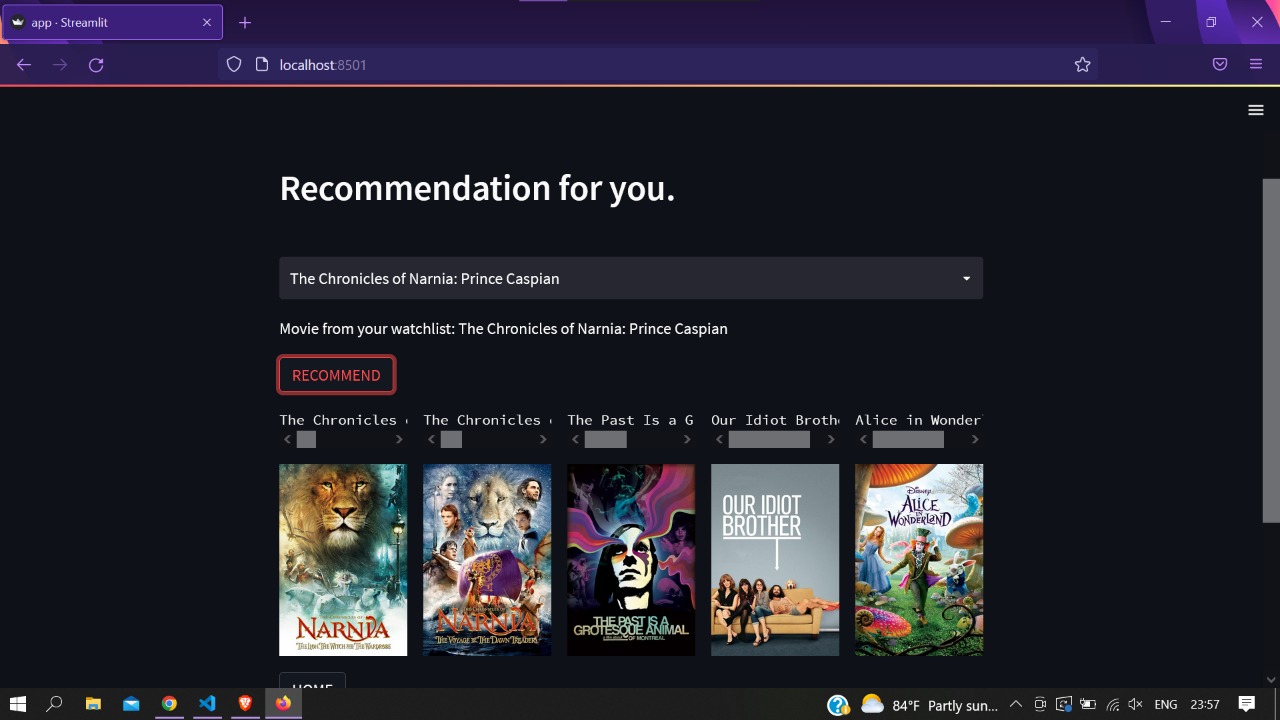Switch the ENG input language
The image size is (1280, 720).
coord(1166,705)
